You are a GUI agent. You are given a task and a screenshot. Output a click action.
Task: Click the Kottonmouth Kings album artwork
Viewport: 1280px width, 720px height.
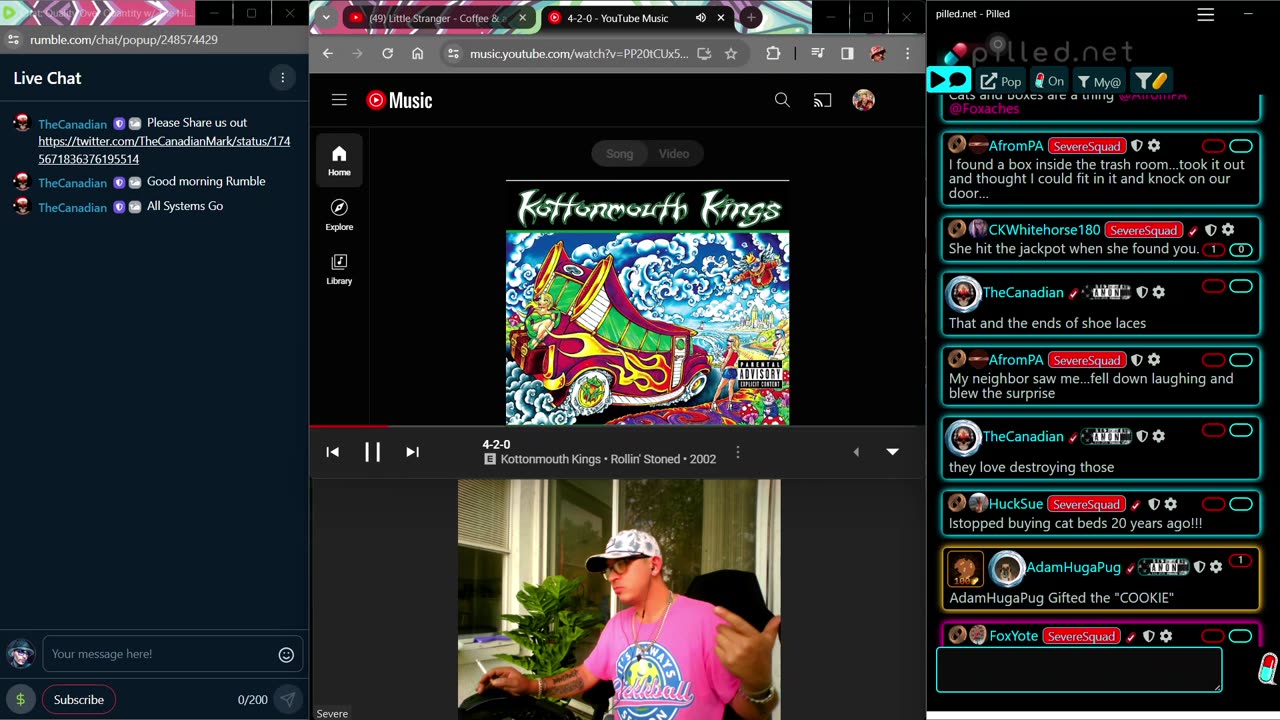(647, 303)
